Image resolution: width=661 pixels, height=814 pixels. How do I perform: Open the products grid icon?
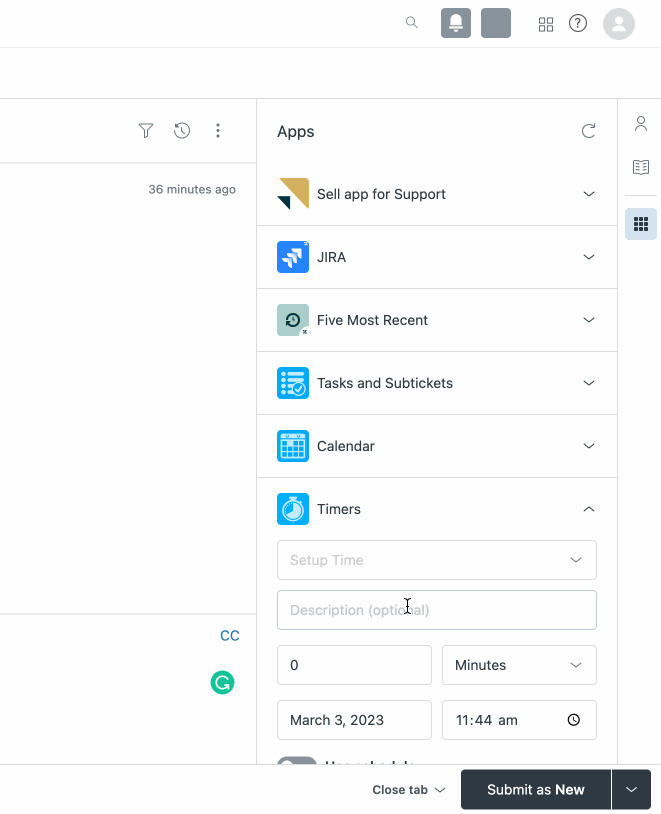(546, 24)
